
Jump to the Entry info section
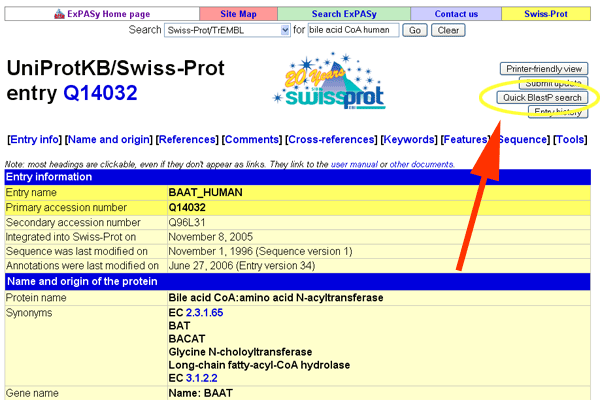tap(37, 141)
